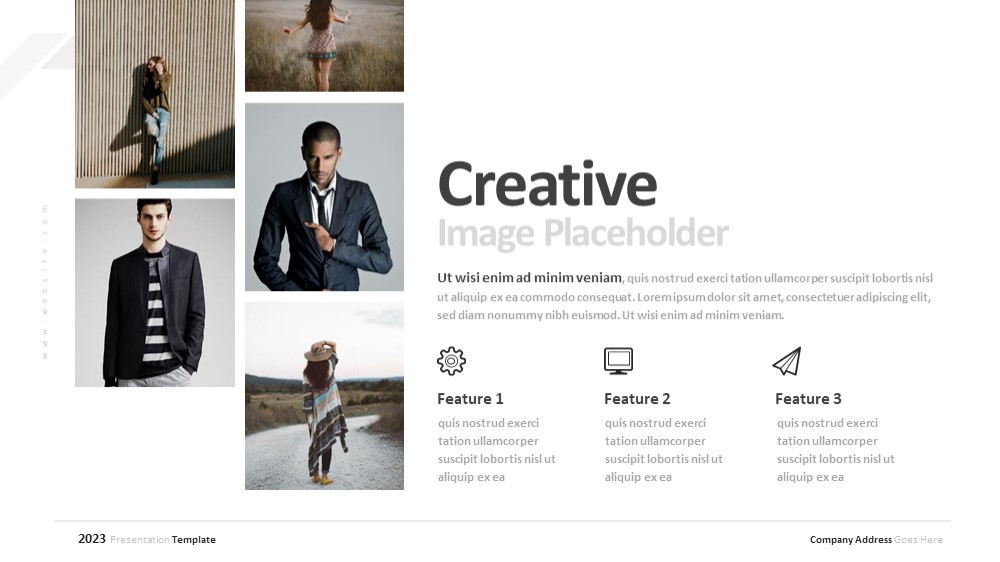Click the description text under Feature 2
Viewport: 1000px width, 562px height.
[663, 450]
